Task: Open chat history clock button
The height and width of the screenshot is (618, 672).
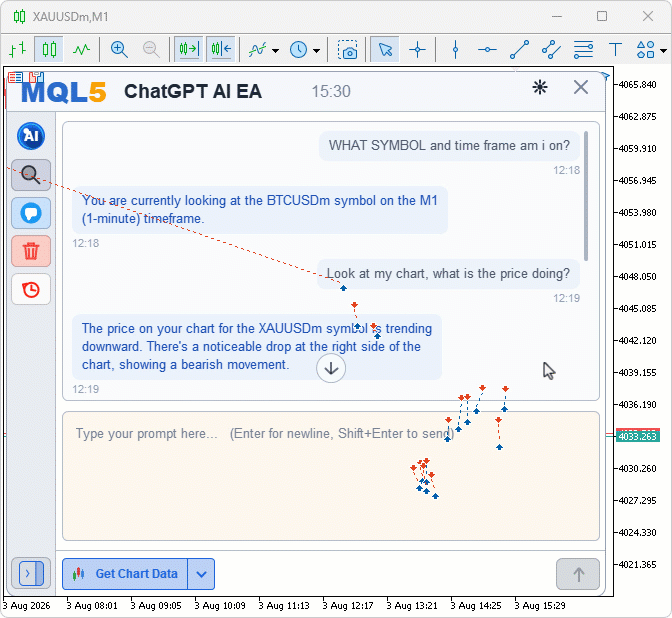Action: [31, 289]
